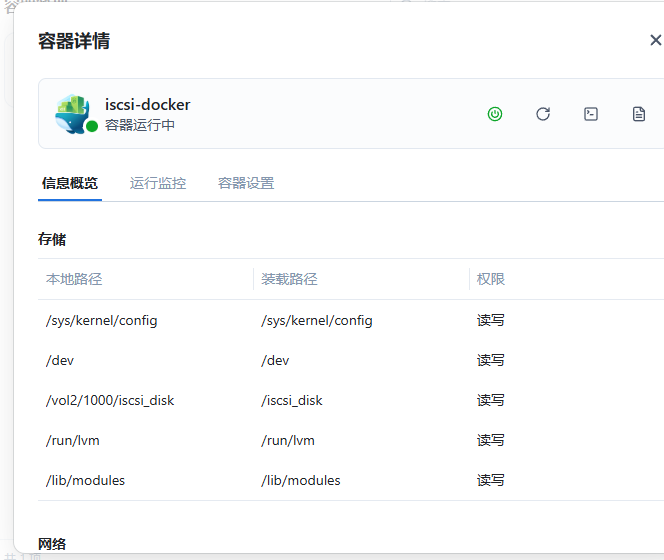Select mount path /iscsi_disk
This screenshot has width=664, height=560.
point(292,400)
